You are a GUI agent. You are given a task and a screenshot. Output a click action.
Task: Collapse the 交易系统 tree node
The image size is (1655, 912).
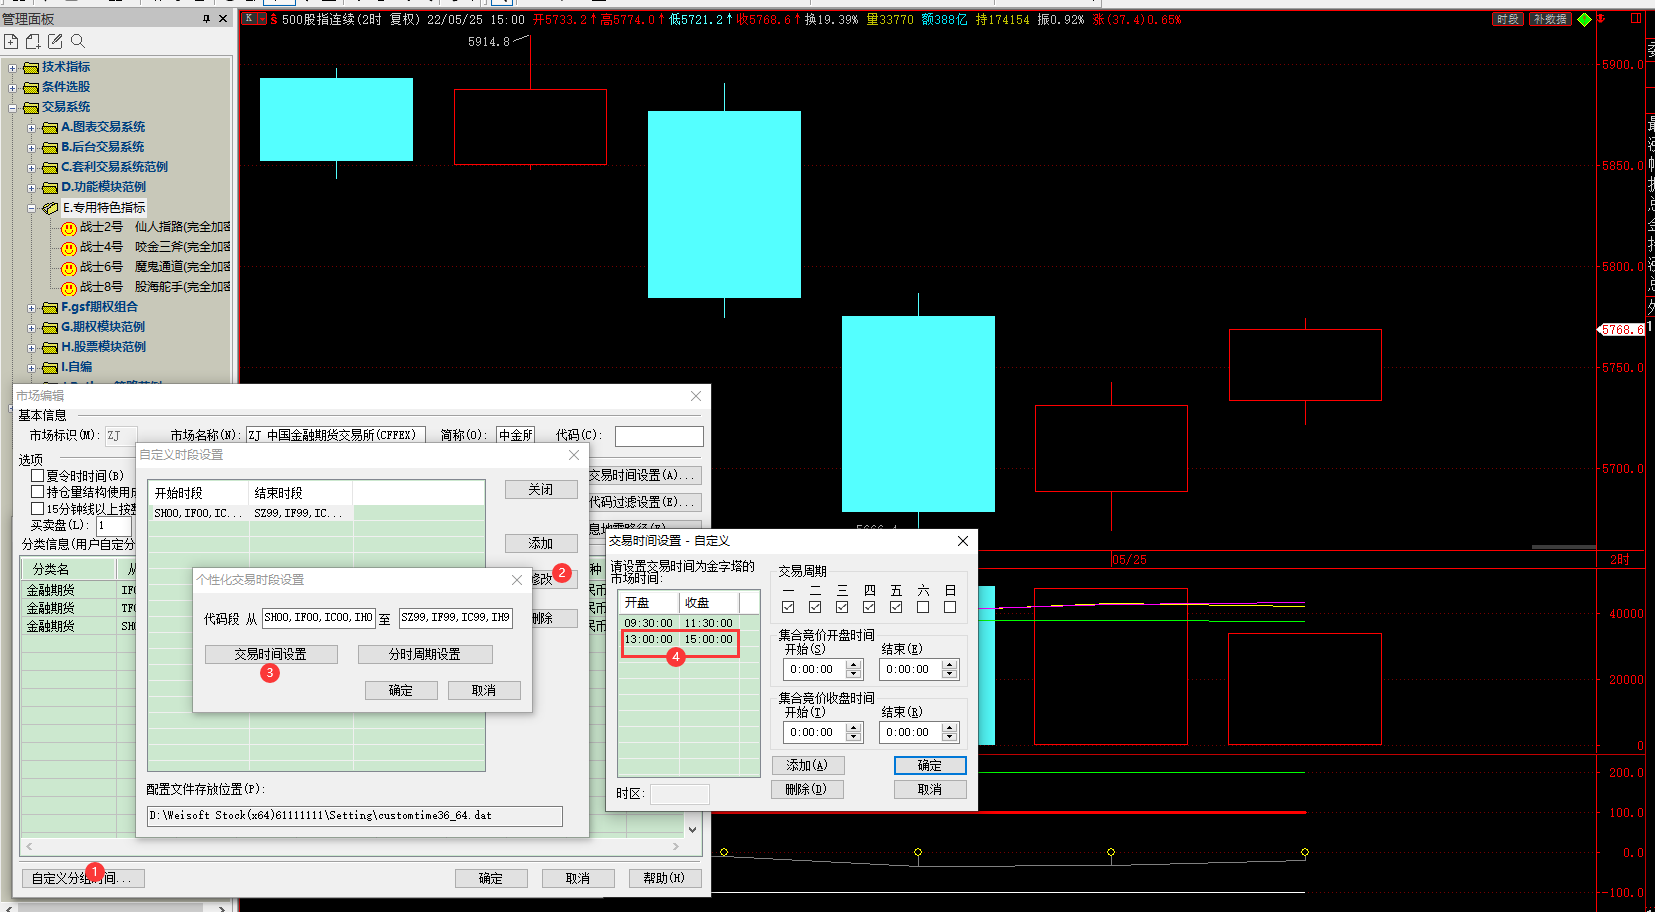[x=12, y=108]
